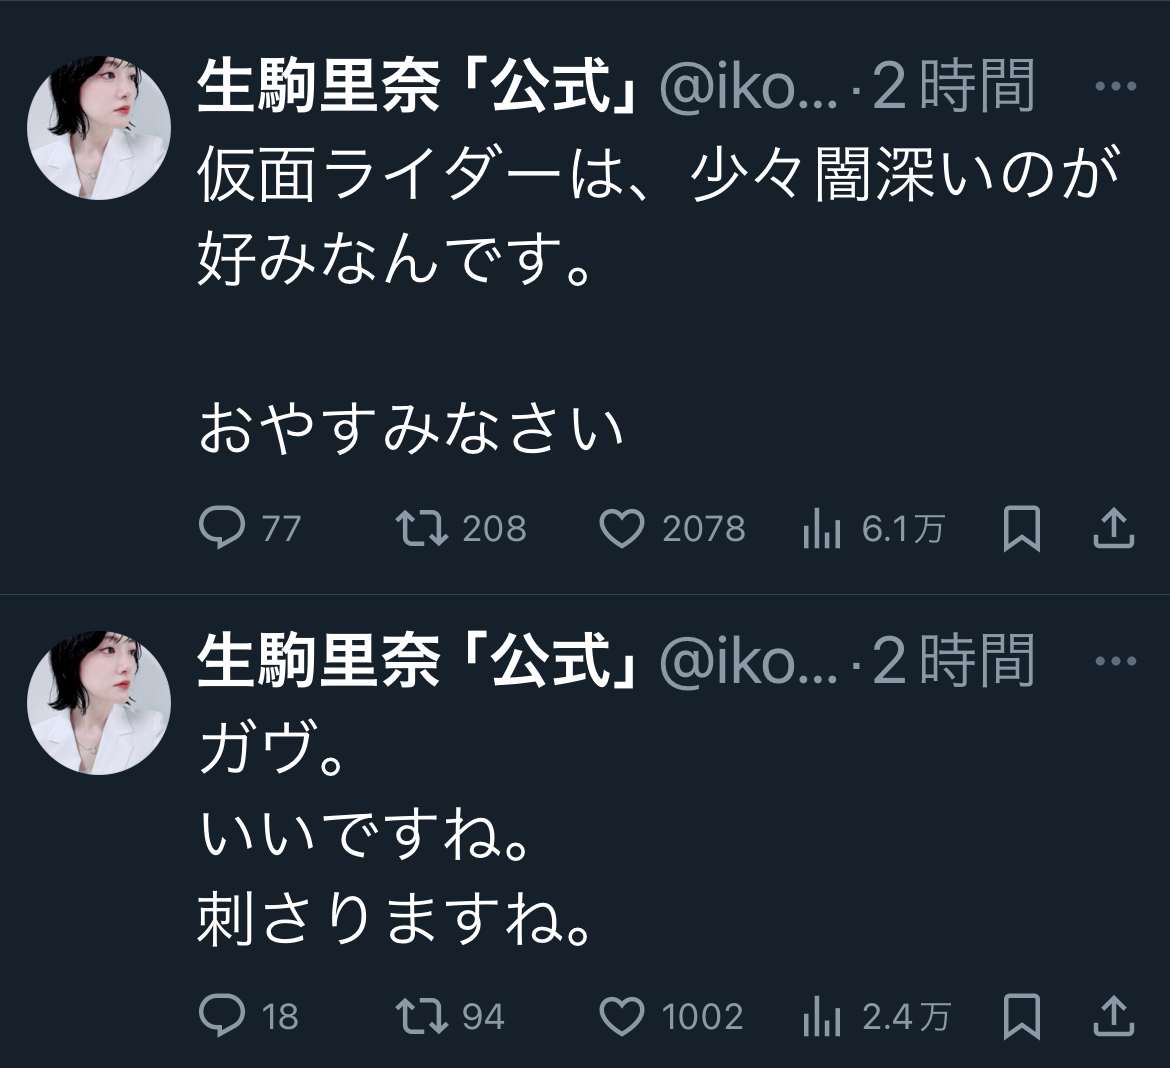Share the 刺さりますね tweet

[1112, 1016]
